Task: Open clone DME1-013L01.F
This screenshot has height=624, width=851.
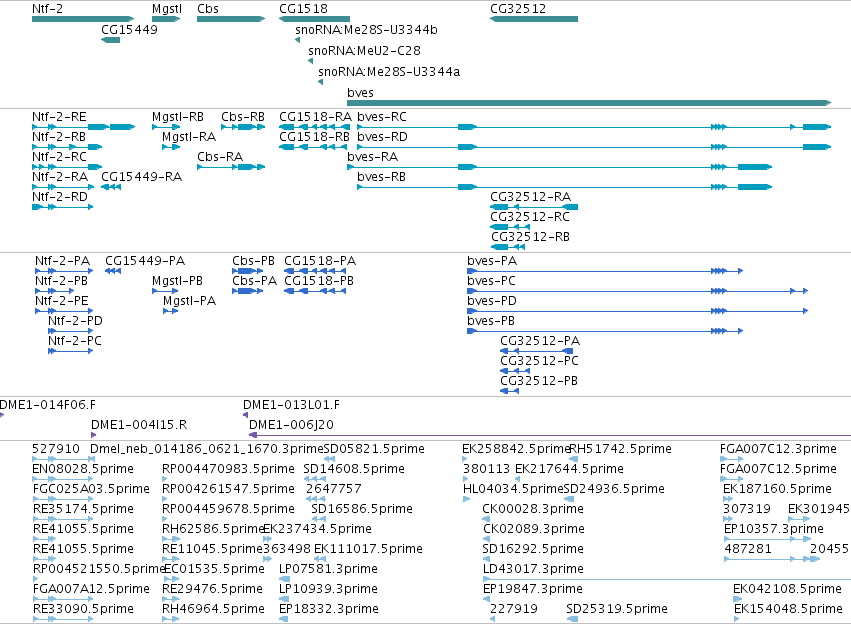Action: (291, 405)
